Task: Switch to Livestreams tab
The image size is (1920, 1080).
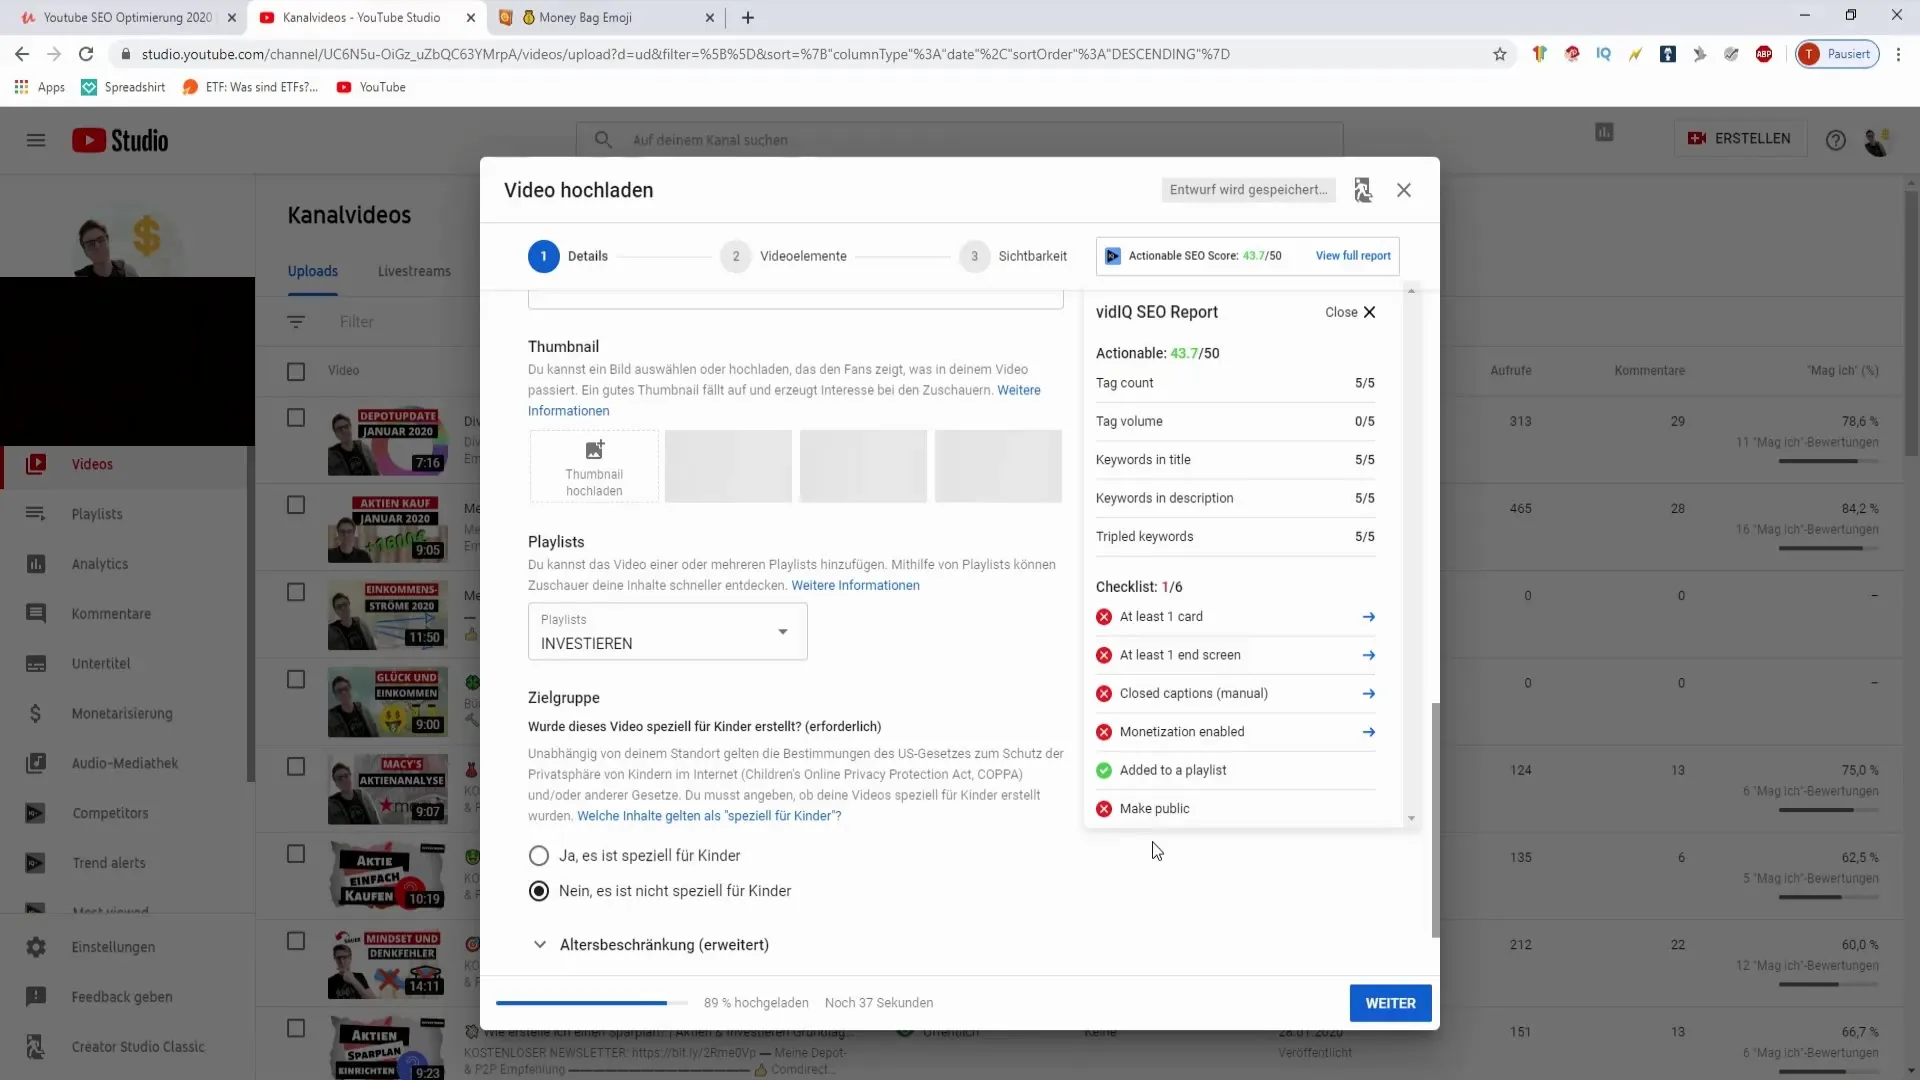Action: [x=414, y=272]
